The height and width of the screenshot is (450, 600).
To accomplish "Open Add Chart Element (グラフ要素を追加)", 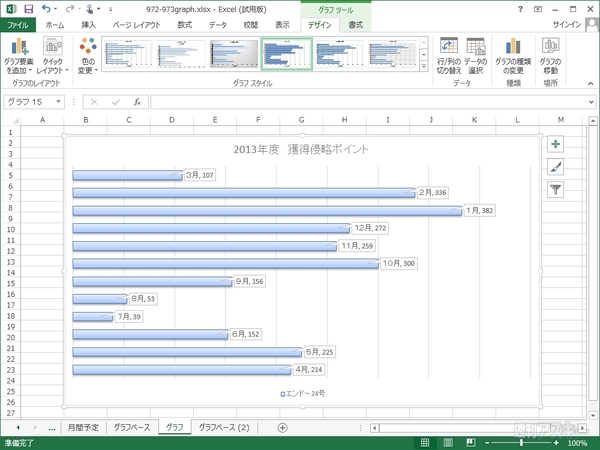I will [x=18, y=56].
